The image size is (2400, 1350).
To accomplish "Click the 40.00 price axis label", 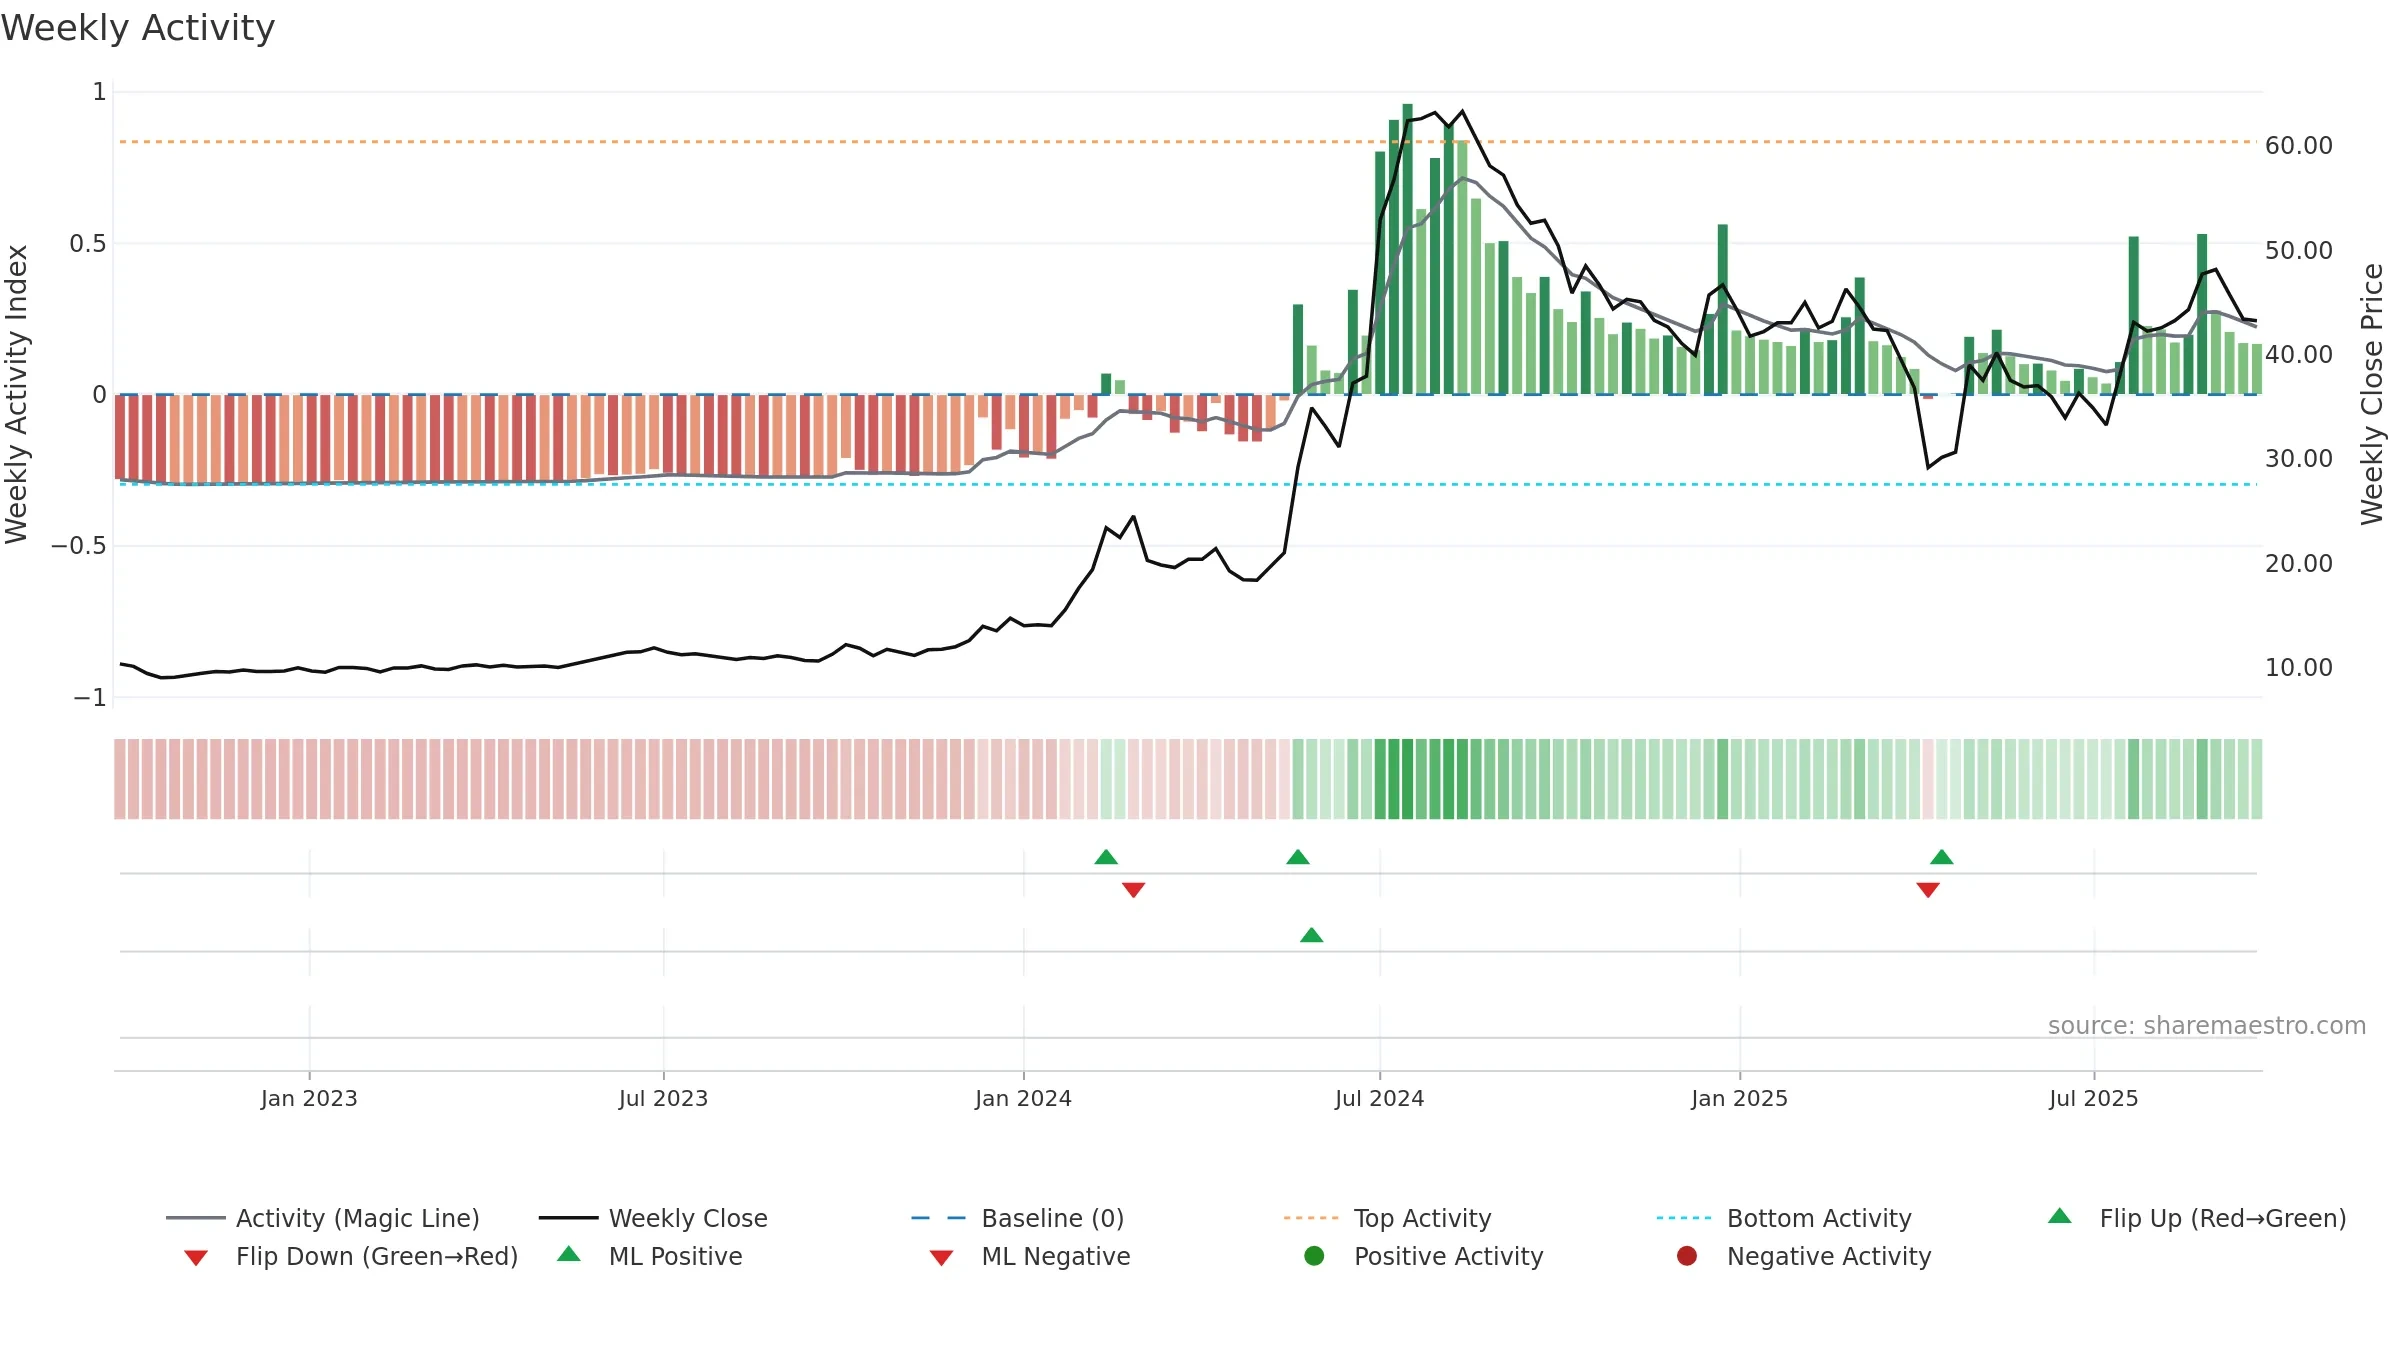I will [x=2298, y=354].
